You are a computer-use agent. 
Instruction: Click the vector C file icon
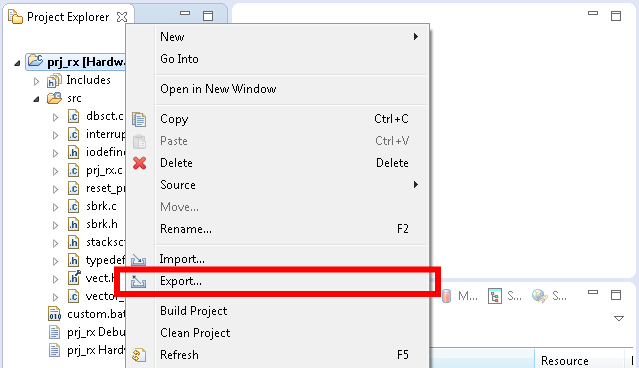click(x=73, y=296)
